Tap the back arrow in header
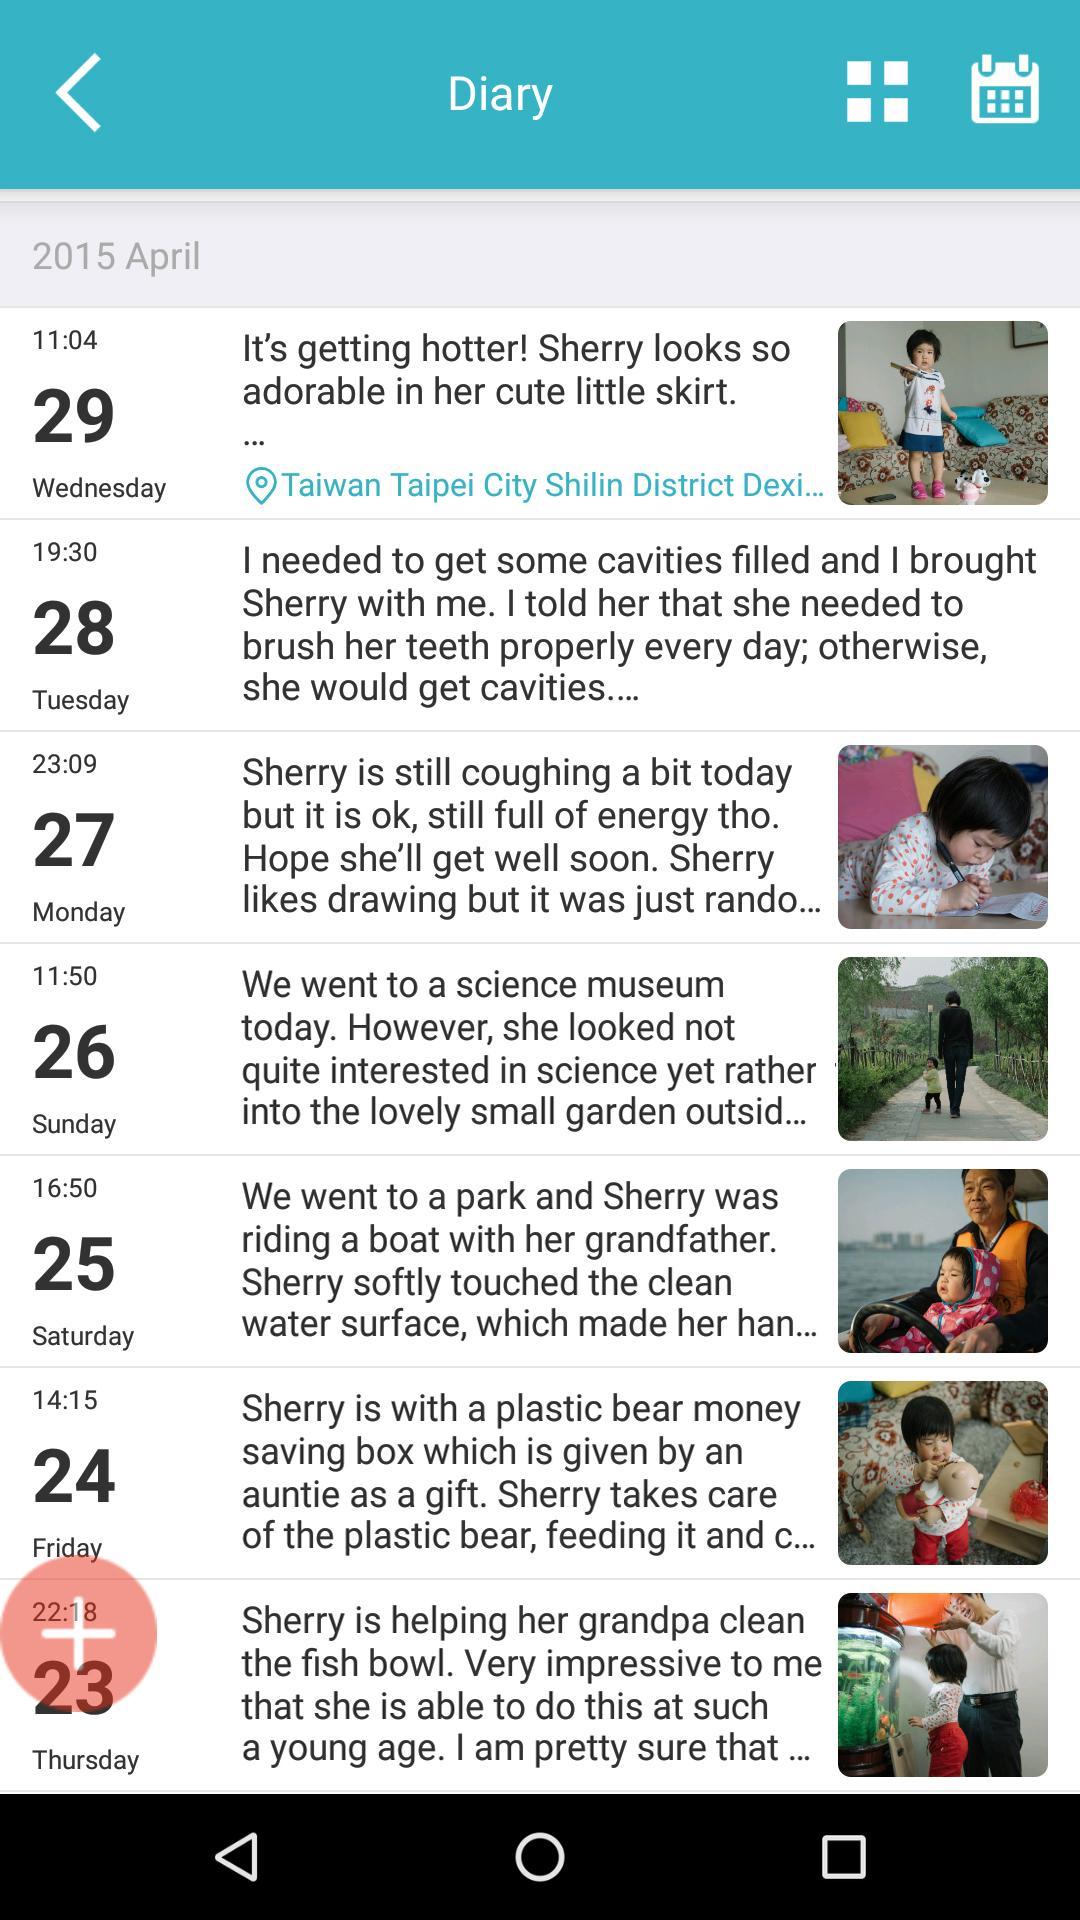Viewport: 1080px width, 1920px height. coord(78,93)
